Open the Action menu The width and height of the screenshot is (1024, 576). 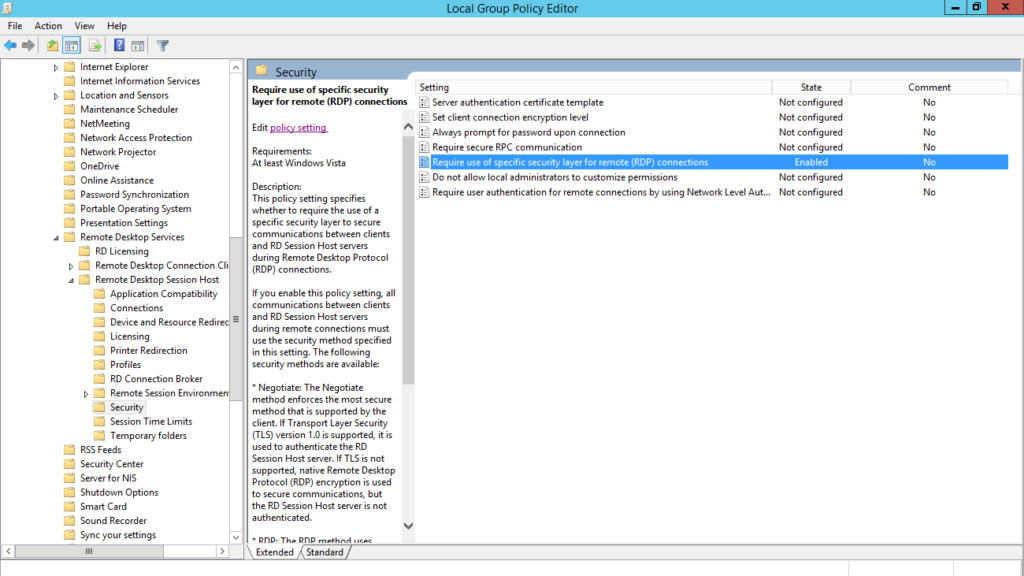click(48, 26)
